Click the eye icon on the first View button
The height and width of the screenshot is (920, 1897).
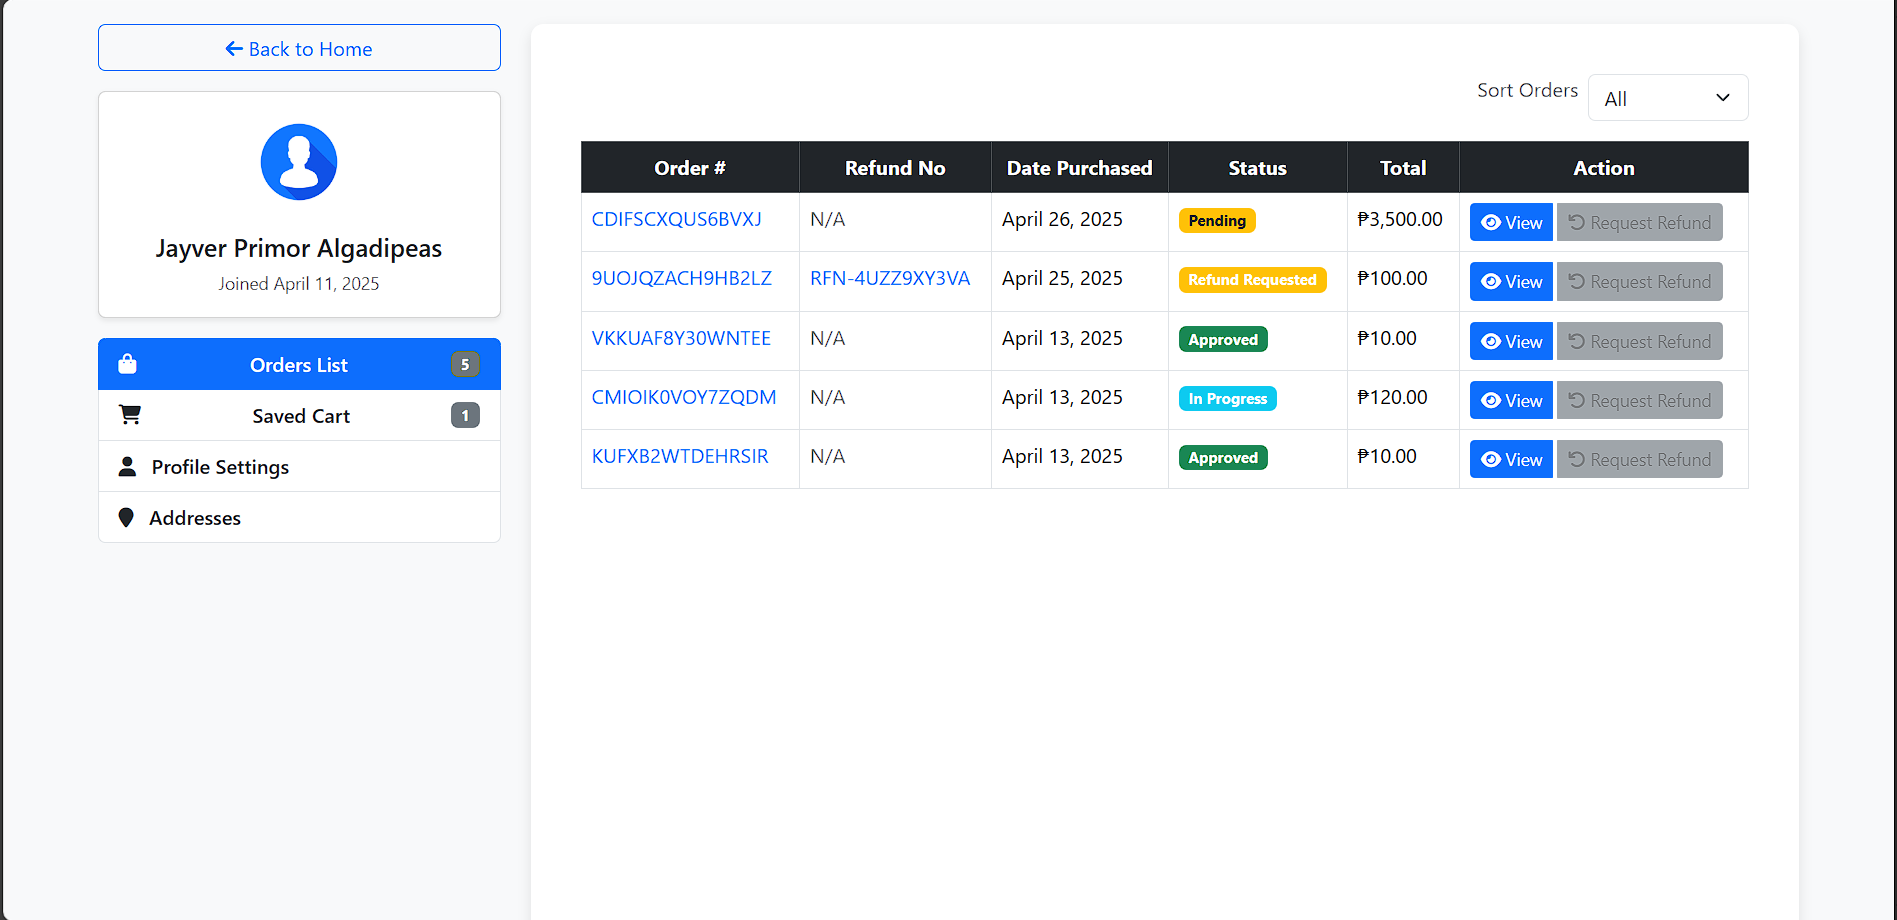(1489, 221)
